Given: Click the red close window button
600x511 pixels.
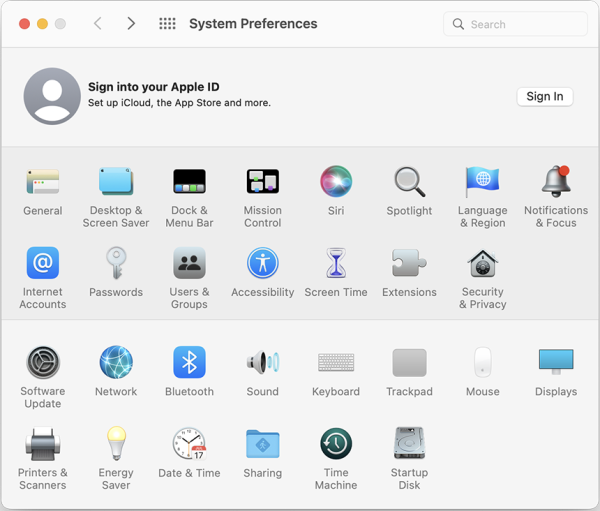Looking at the screenshot, I should coord(24,24).
